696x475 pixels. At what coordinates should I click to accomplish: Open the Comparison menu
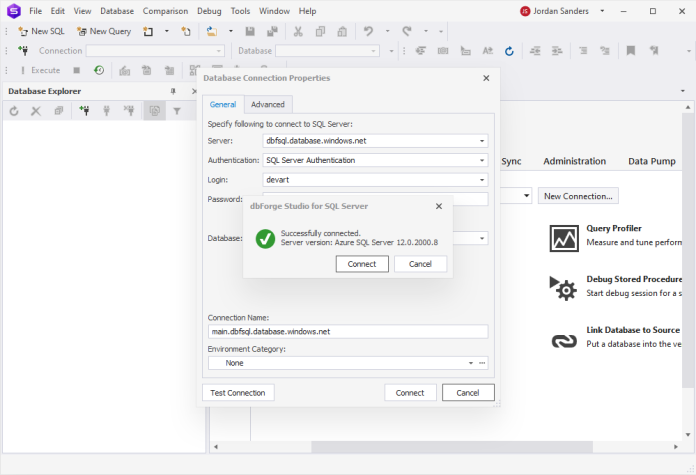point(165,11)
